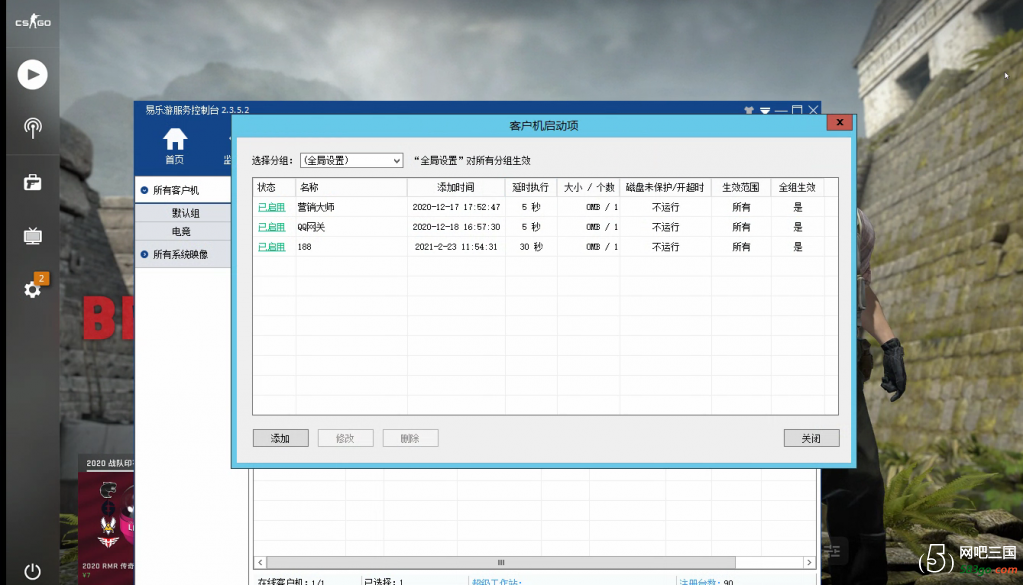Click the 删除 button
Screen dimensions: 1023x585
[x=410, y=438]
